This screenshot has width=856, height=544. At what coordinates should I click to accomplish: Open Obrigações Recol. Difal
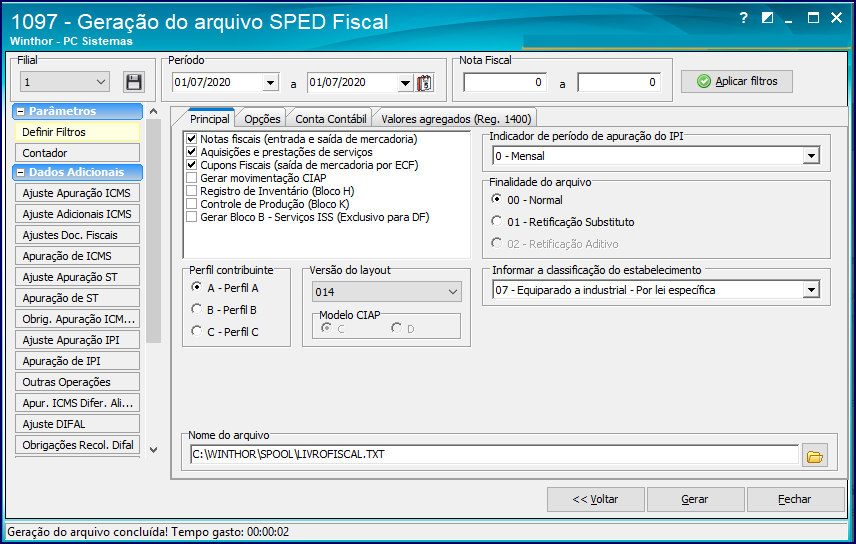pyautogui.click(x=77, y=445)
